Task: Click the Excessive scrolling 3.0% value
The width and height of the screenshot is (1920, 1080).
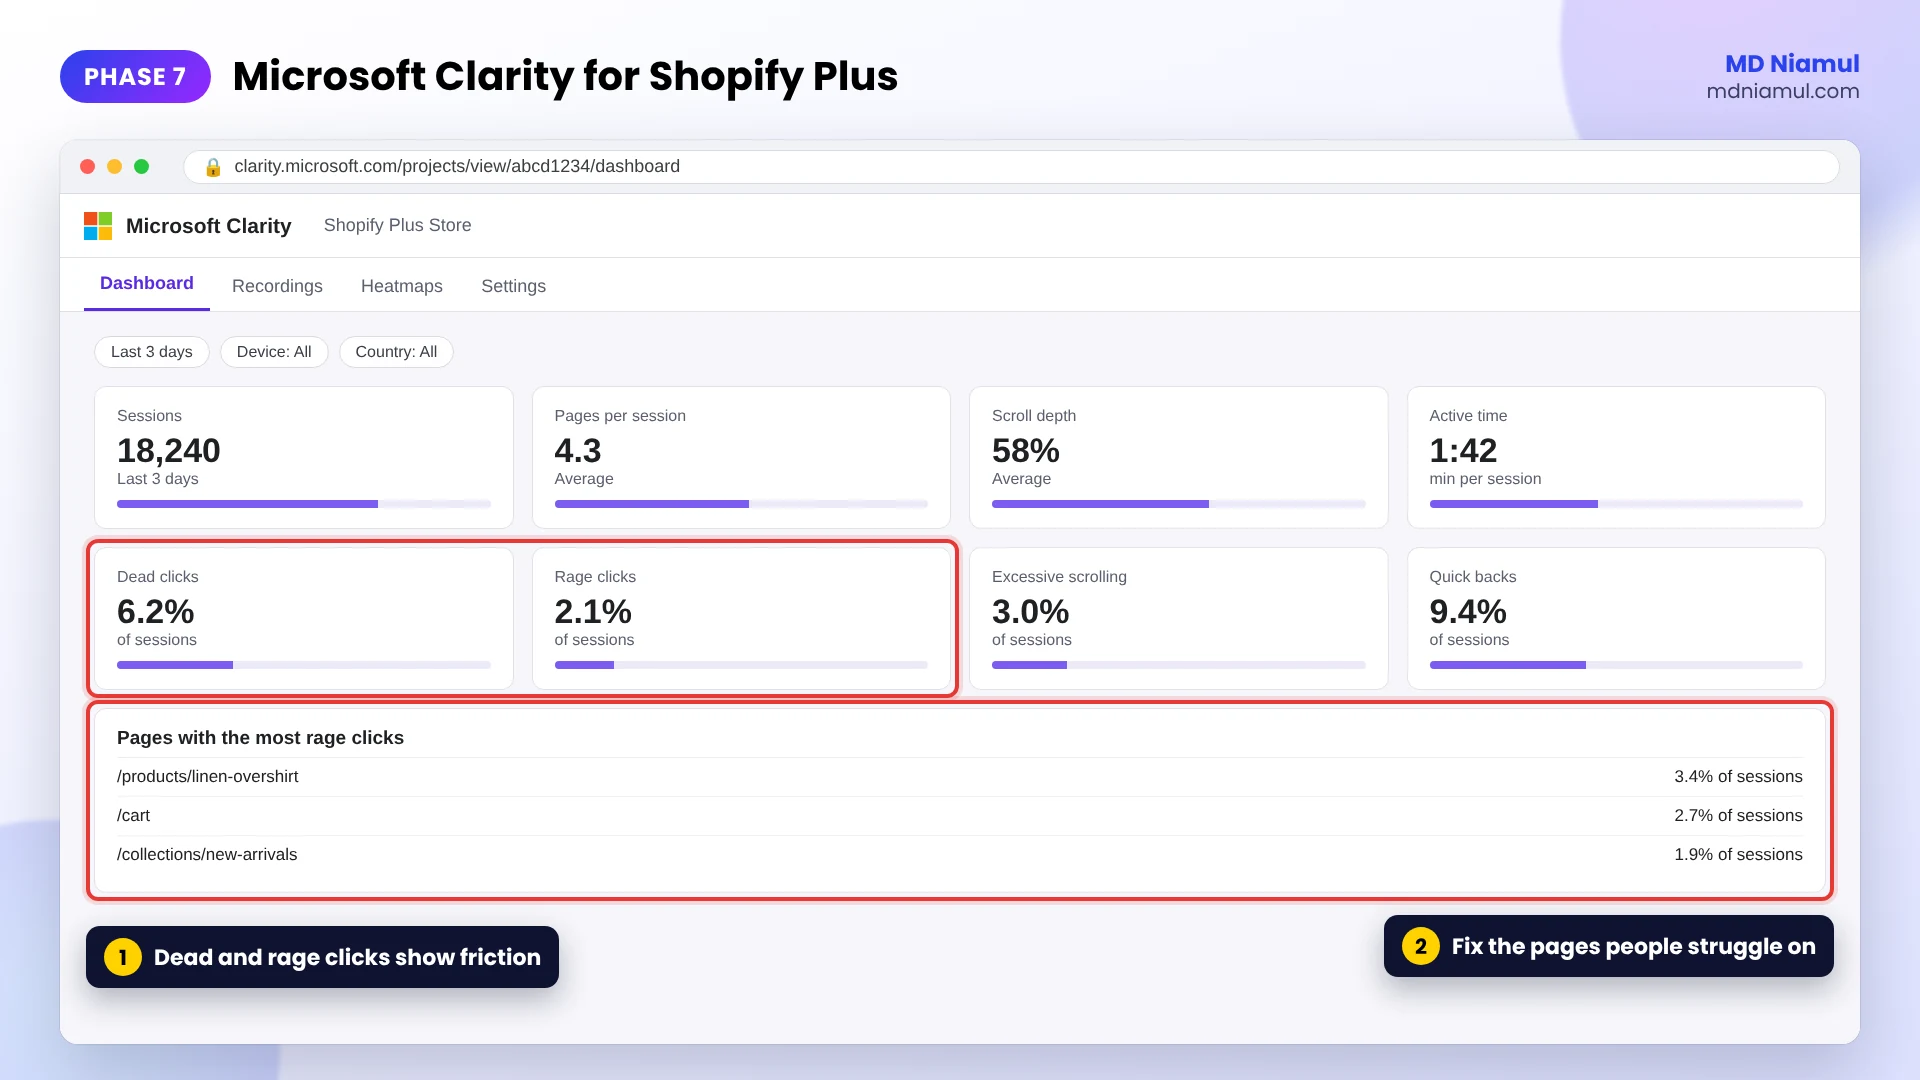Action: [x=1031, y=612]
